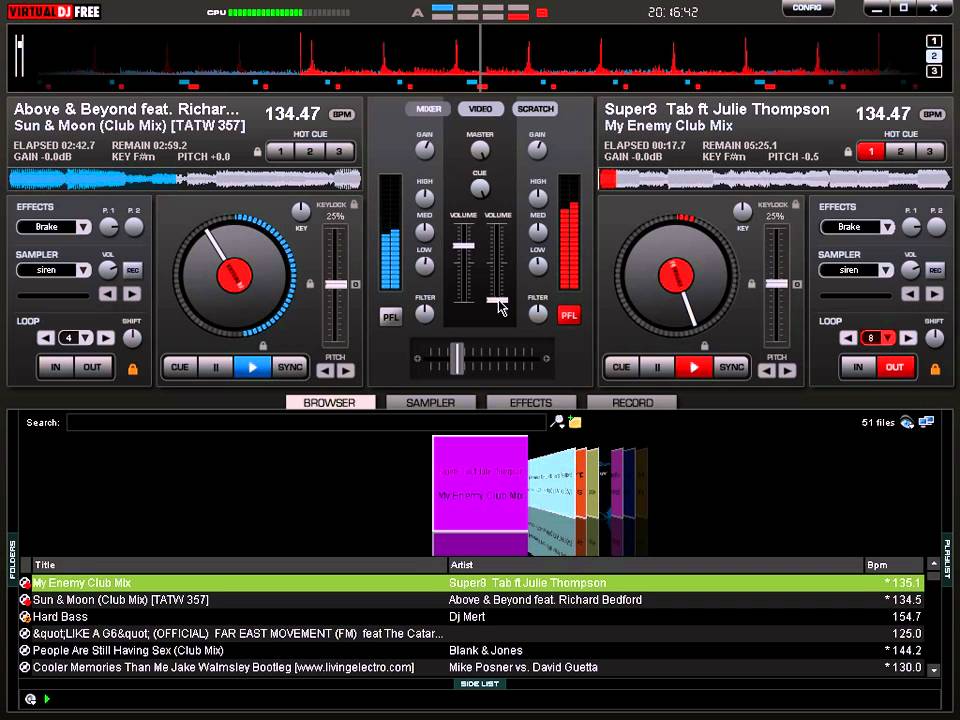
Task: Toggle left deck PFL headphone cue
Action: point(390,317)
